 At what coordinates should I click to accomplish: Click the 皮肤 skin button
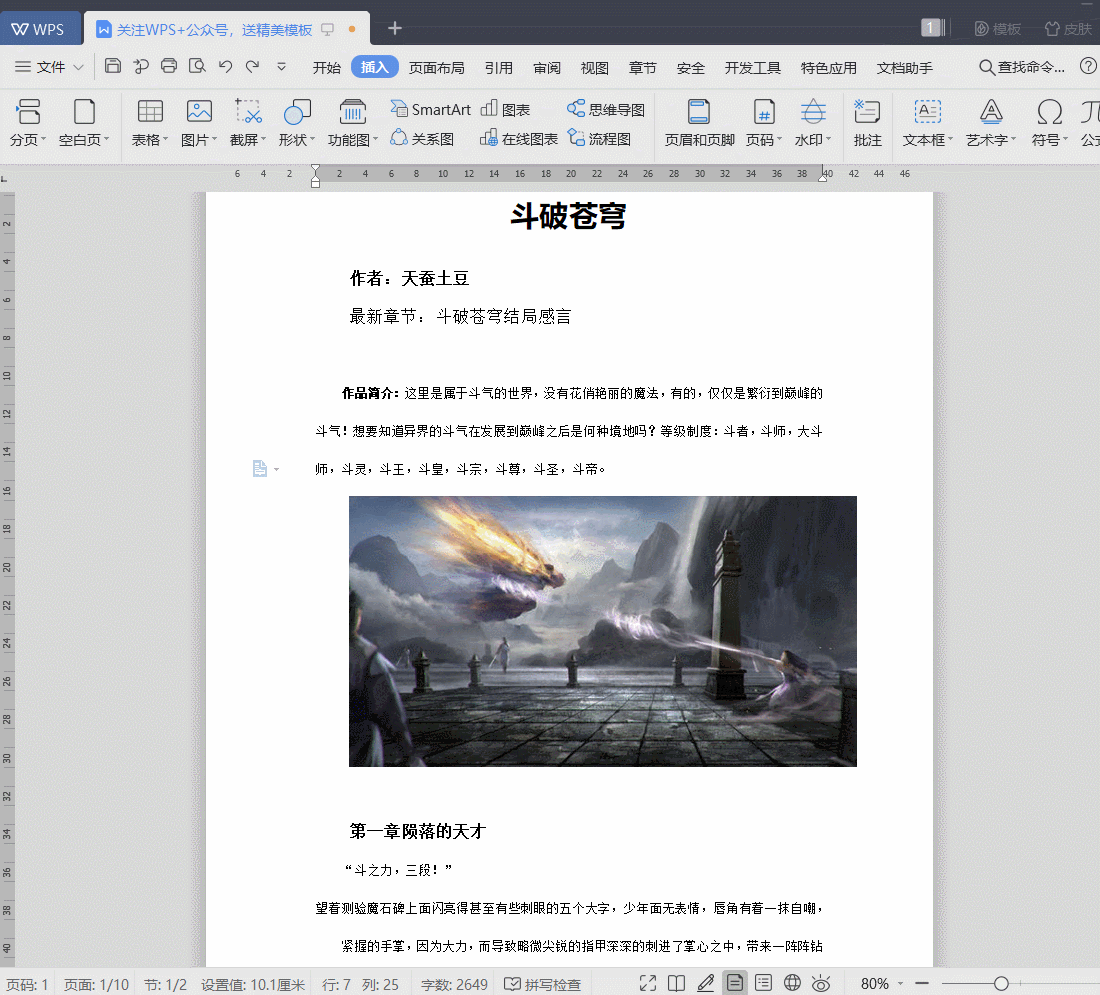pyautogui.click(x=1068, y=29)
